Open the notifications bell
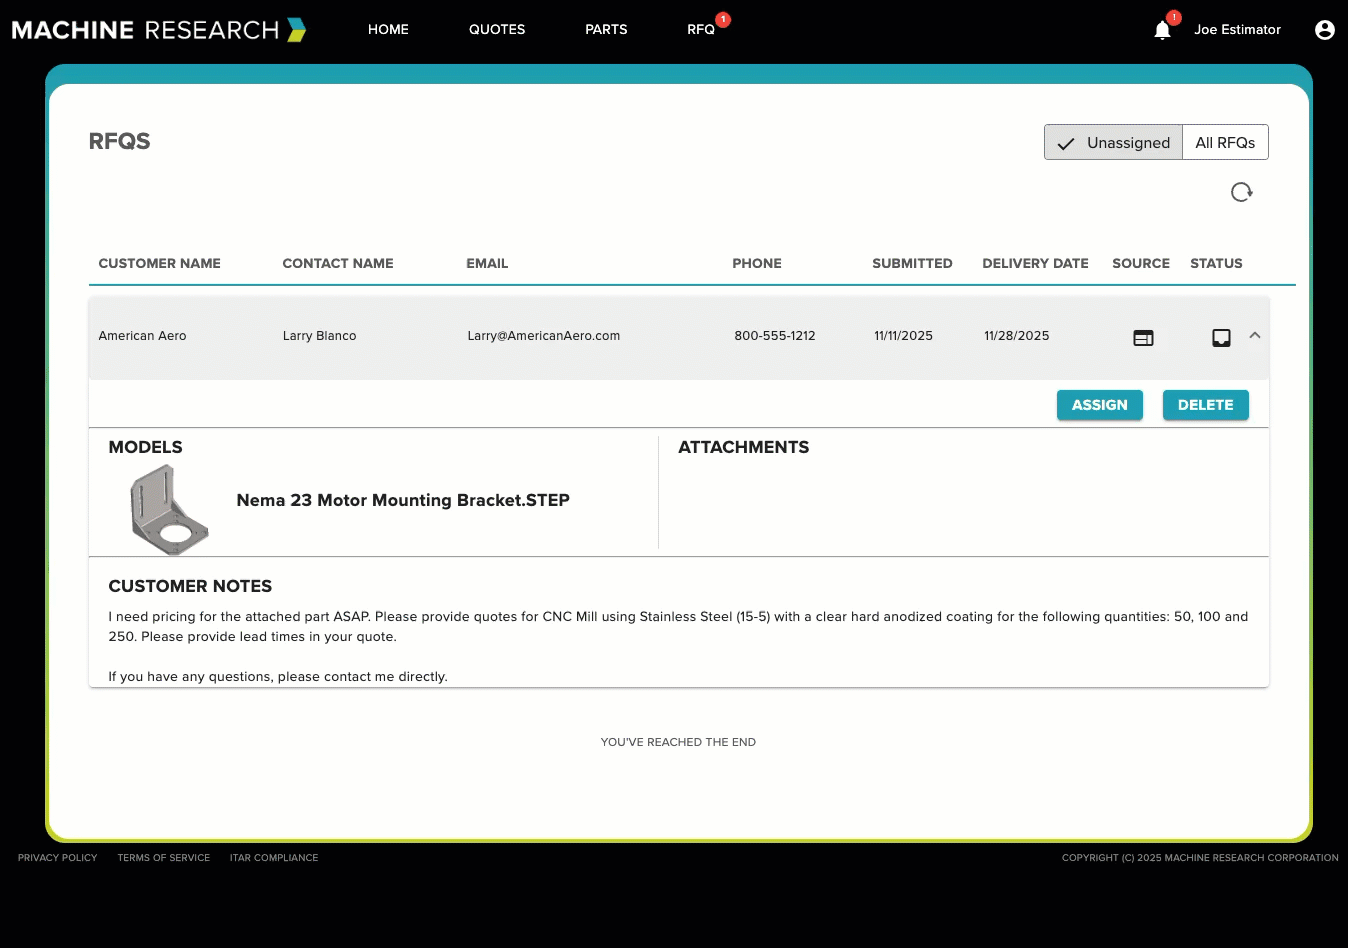 [x=1162, y=30]
